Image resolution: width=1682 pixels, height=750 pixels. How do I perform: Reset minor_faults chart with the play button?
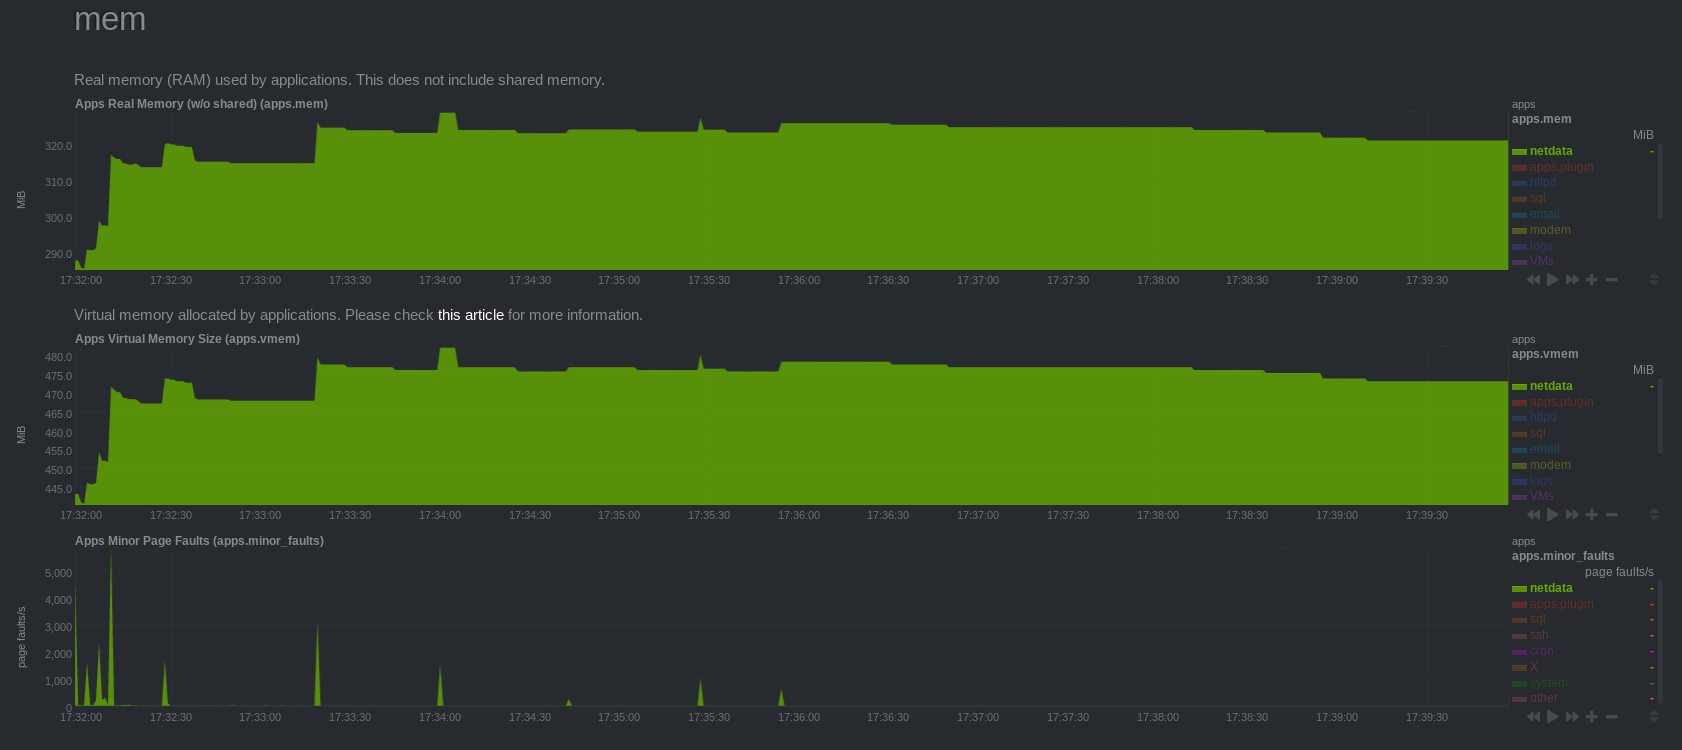tap(1553, 717)
